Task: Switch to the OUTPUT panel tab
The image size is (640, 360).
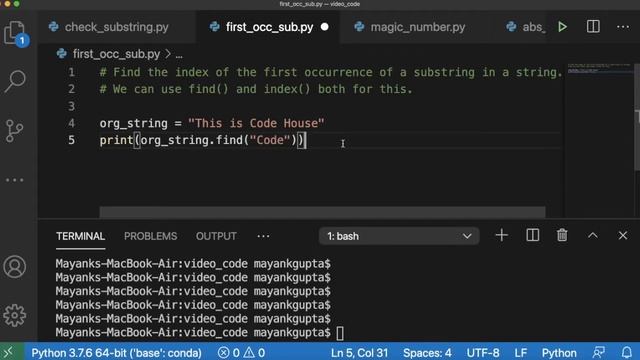Action: point(216,236)
